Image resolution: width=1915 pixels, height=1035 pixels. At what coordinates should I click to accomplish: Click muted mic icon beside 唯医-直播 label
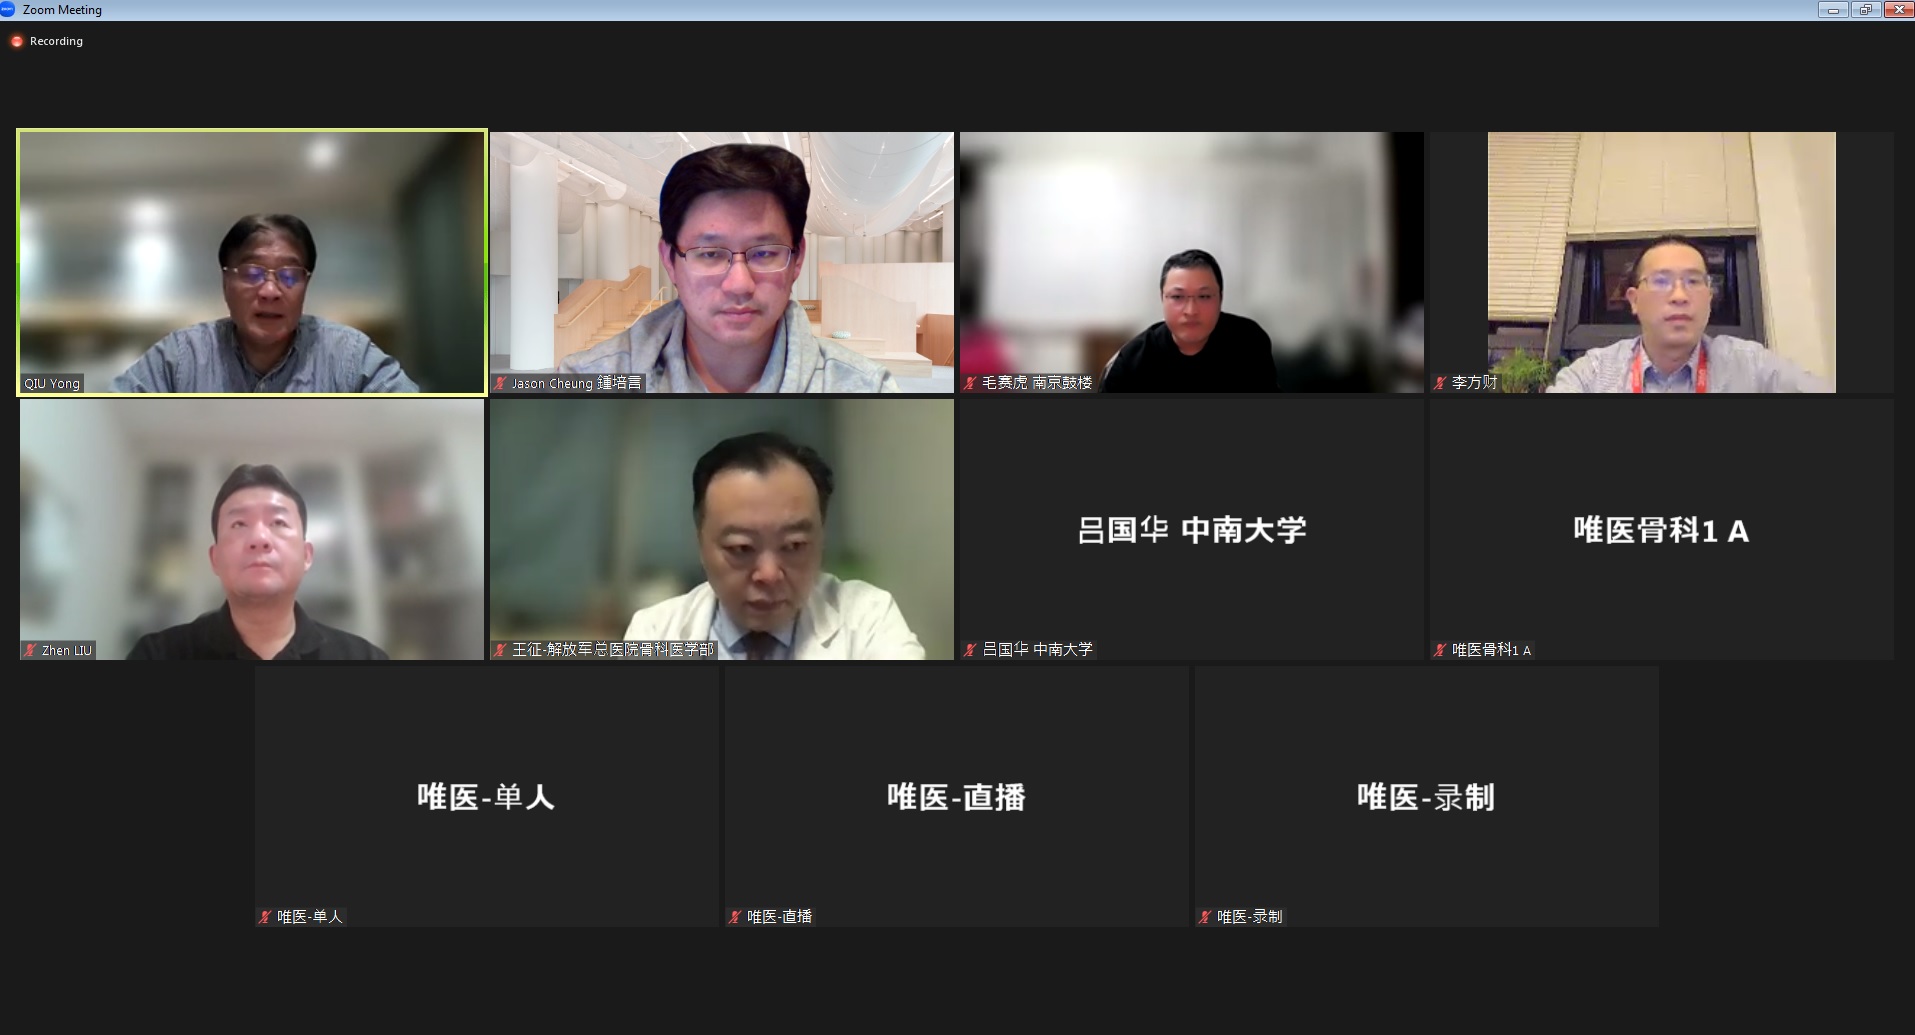[735, 917]
